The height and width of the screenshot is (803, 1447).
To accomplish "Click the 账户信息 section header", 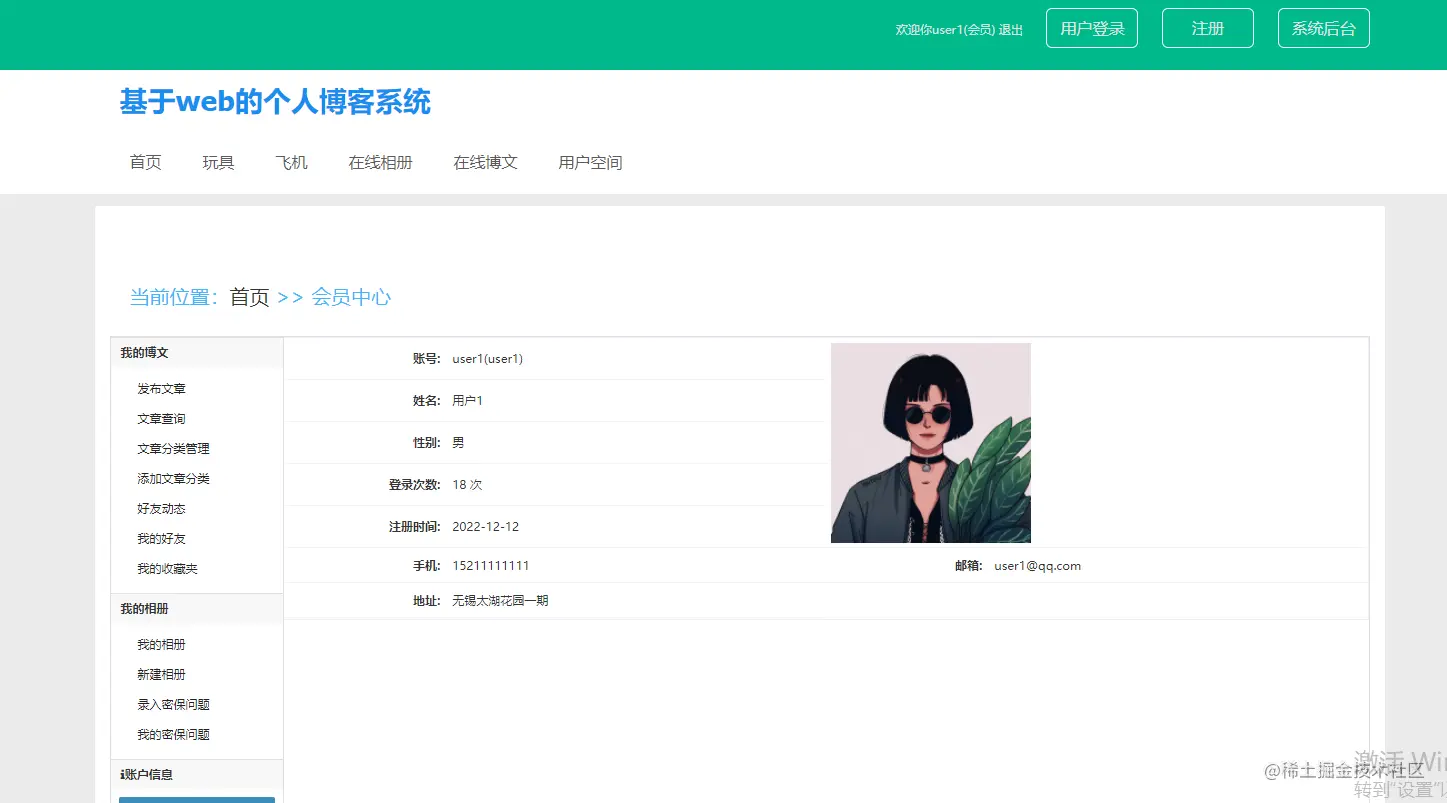I will [x=197, y=775].
